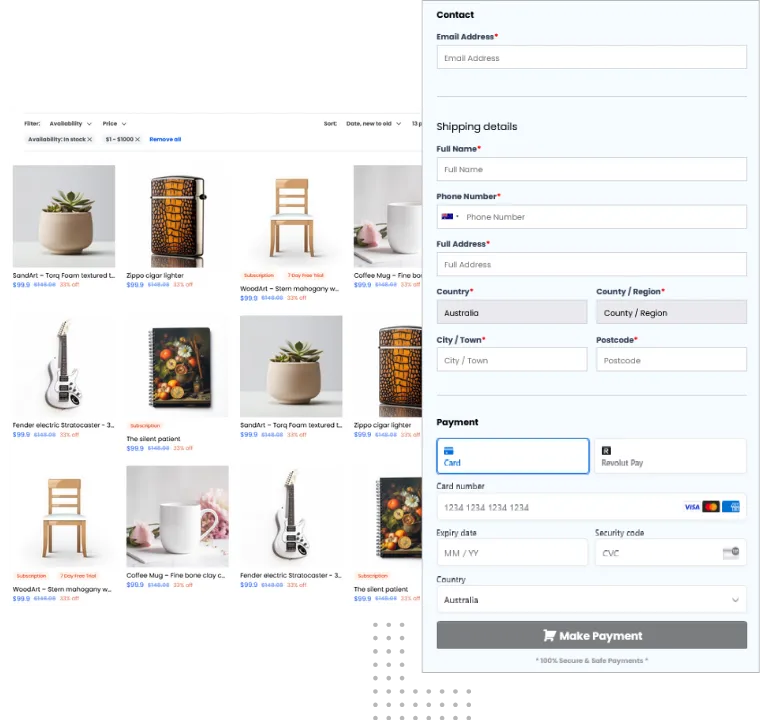This screenshot has height=720, width=761.
Task: Open the payment Country dropdown
Action: (591, 599)
